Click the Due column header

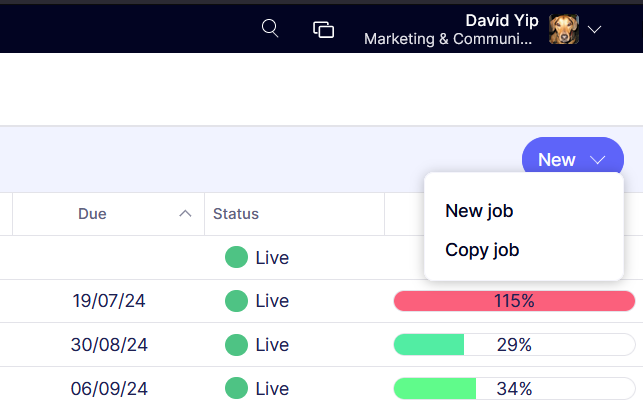[92, 213]
